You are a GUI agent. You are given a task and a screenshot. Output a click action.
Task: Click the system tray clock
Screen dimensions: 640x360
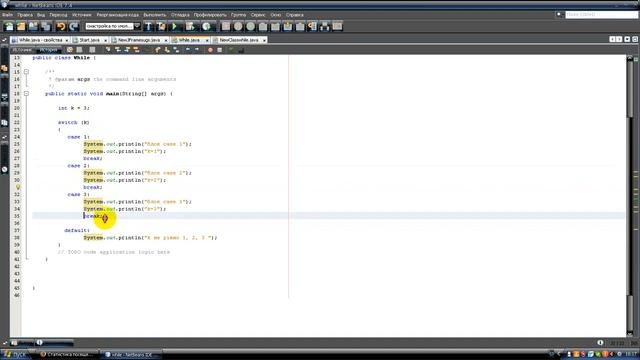click(x=631, y=354)
